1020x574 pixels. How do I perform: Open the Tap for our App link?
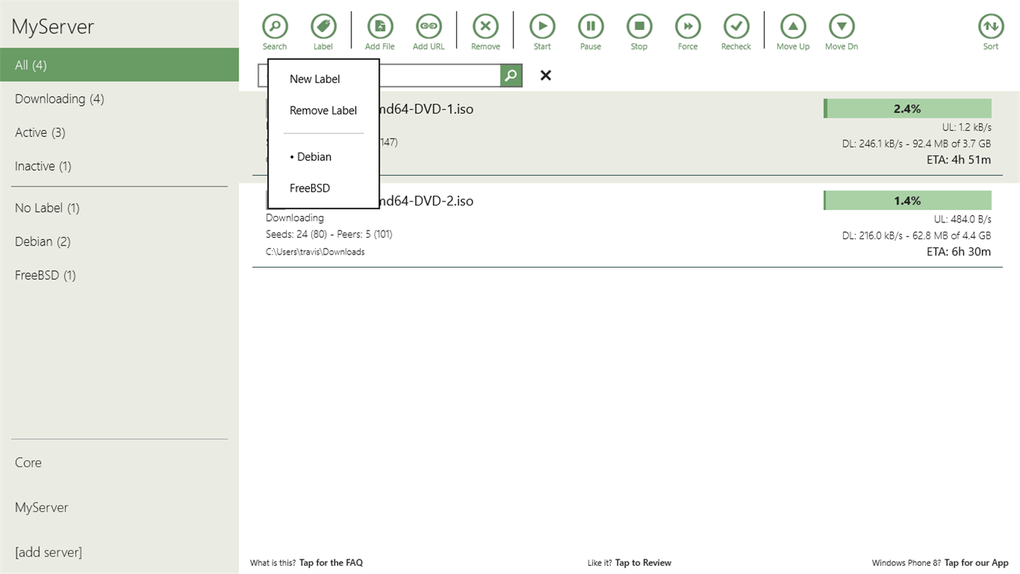click(x=976, y=563)
